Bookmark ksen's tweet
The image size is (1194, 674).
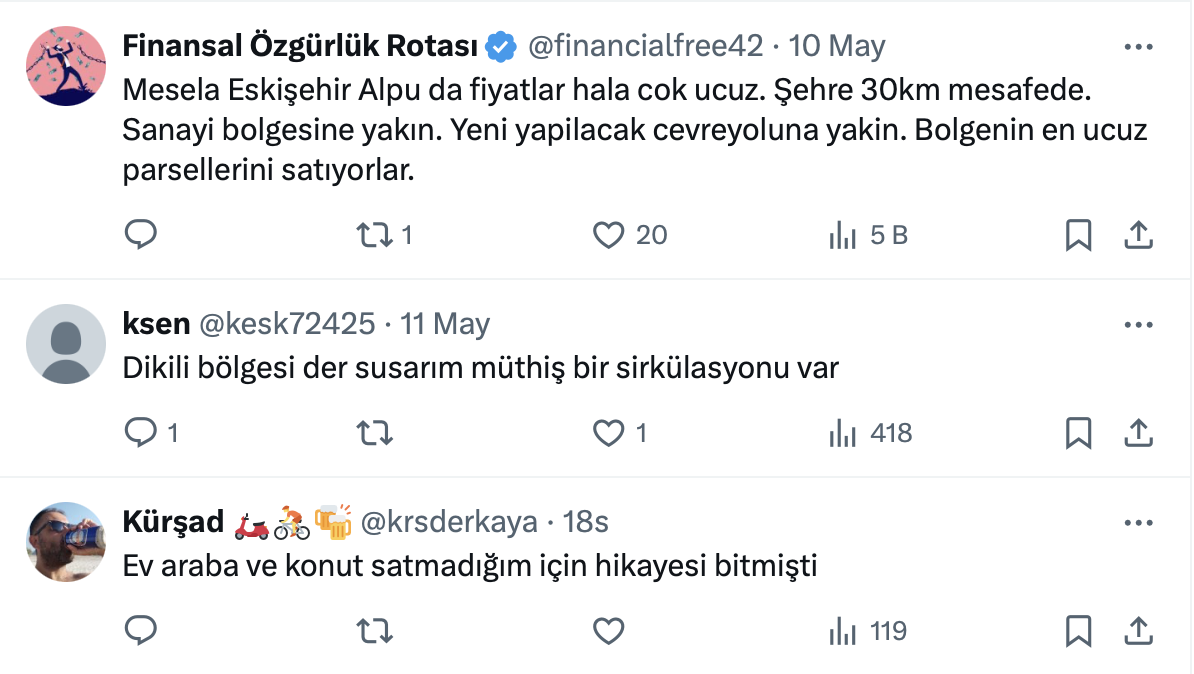pos(1078,433)
